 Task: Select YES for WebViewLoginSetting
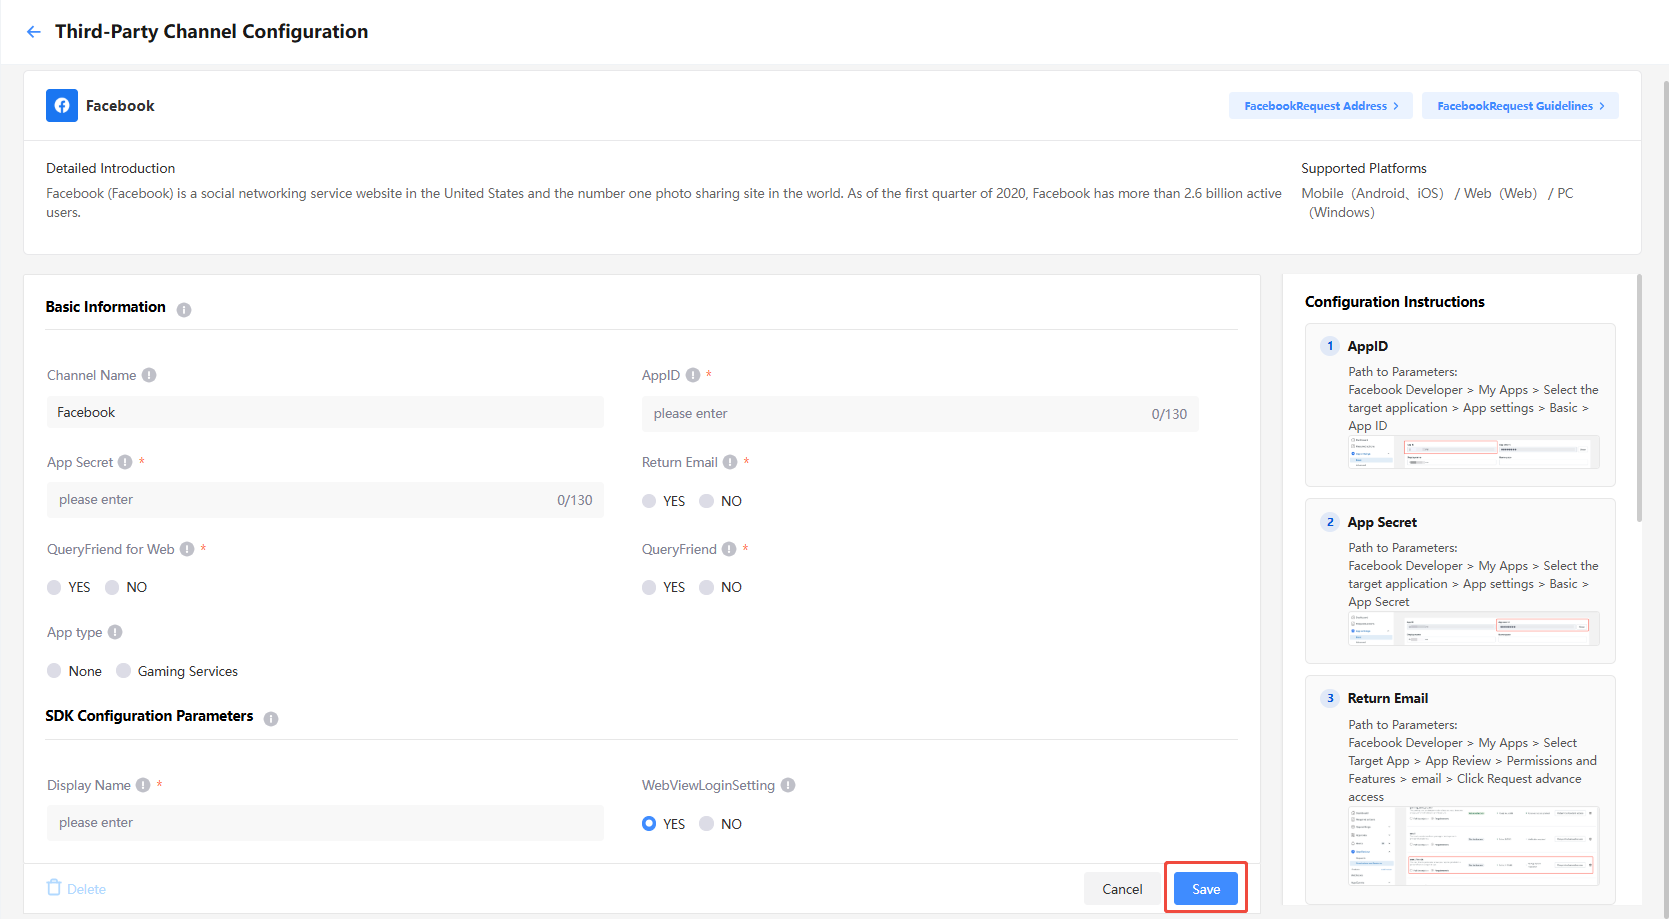[649, 824]
